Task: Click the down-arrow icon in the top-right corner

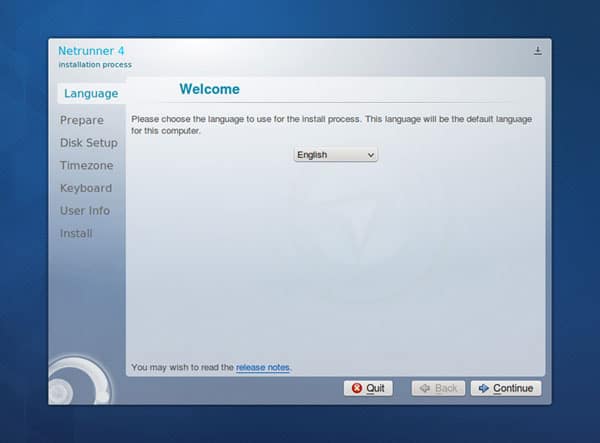Action: [x=538, y=51]
